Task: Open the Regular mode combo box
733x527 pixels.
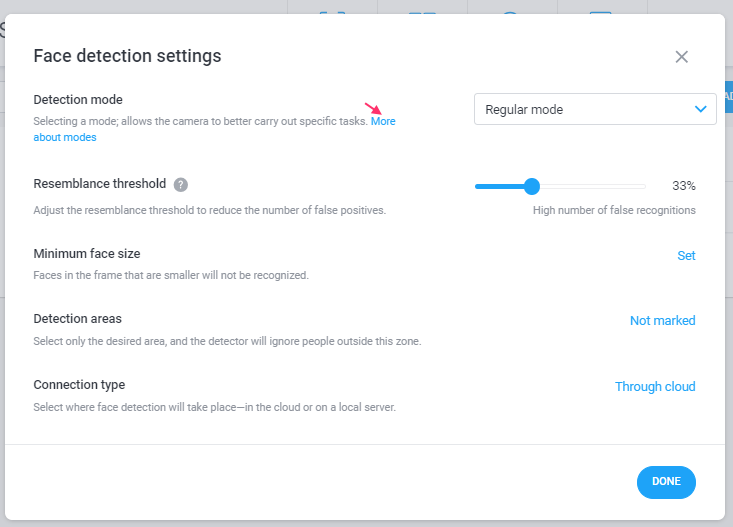Action: (x=595, y=109)
